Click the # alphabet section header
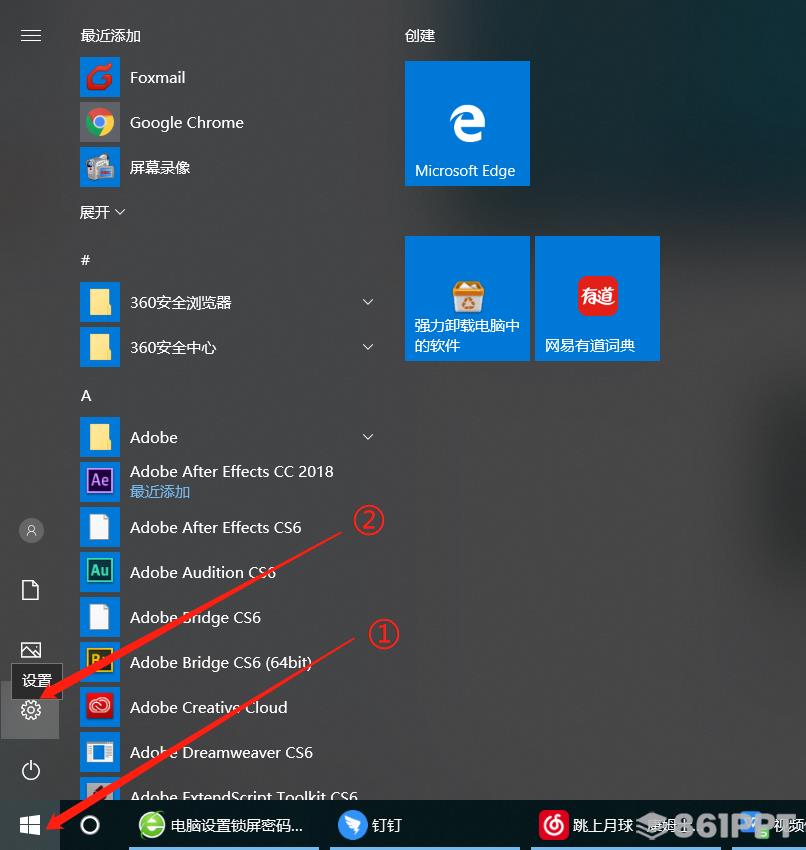The height and width of the screenshot is (850, 806). 85,260
